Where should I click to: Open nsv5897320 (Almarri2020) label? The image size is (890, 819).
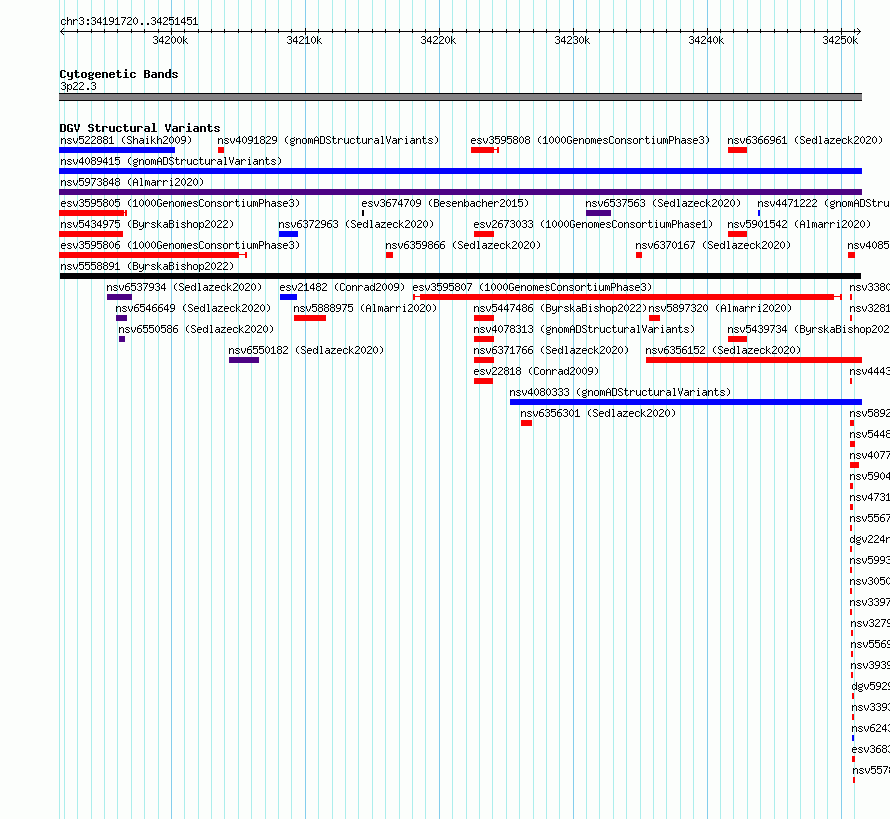point(720,308)
